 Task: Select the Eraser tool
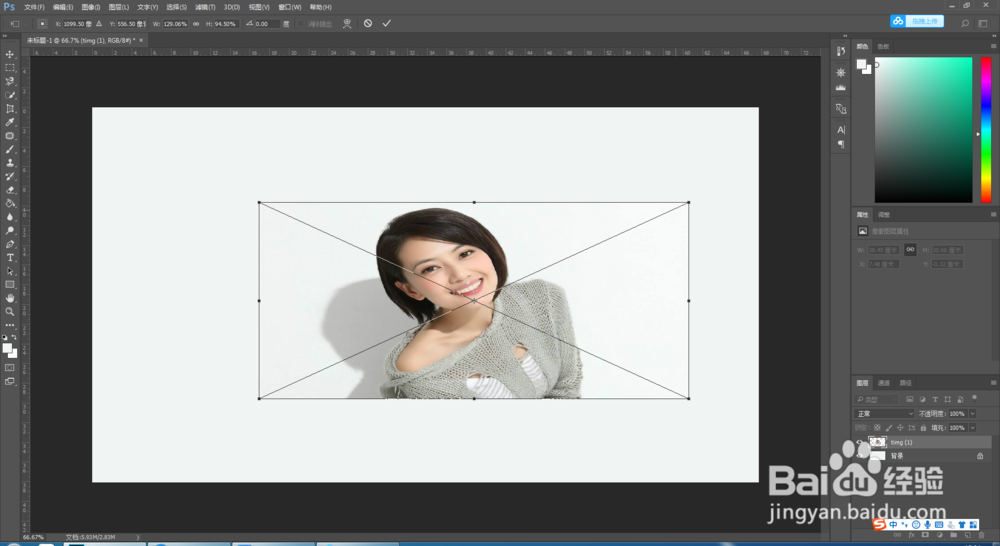pos(10,190)
